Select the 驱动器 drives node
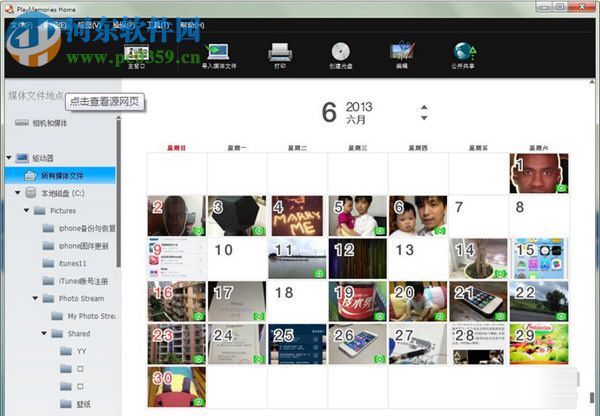The width and height of the screenshot is (600, 416). [x=34, y=158]
